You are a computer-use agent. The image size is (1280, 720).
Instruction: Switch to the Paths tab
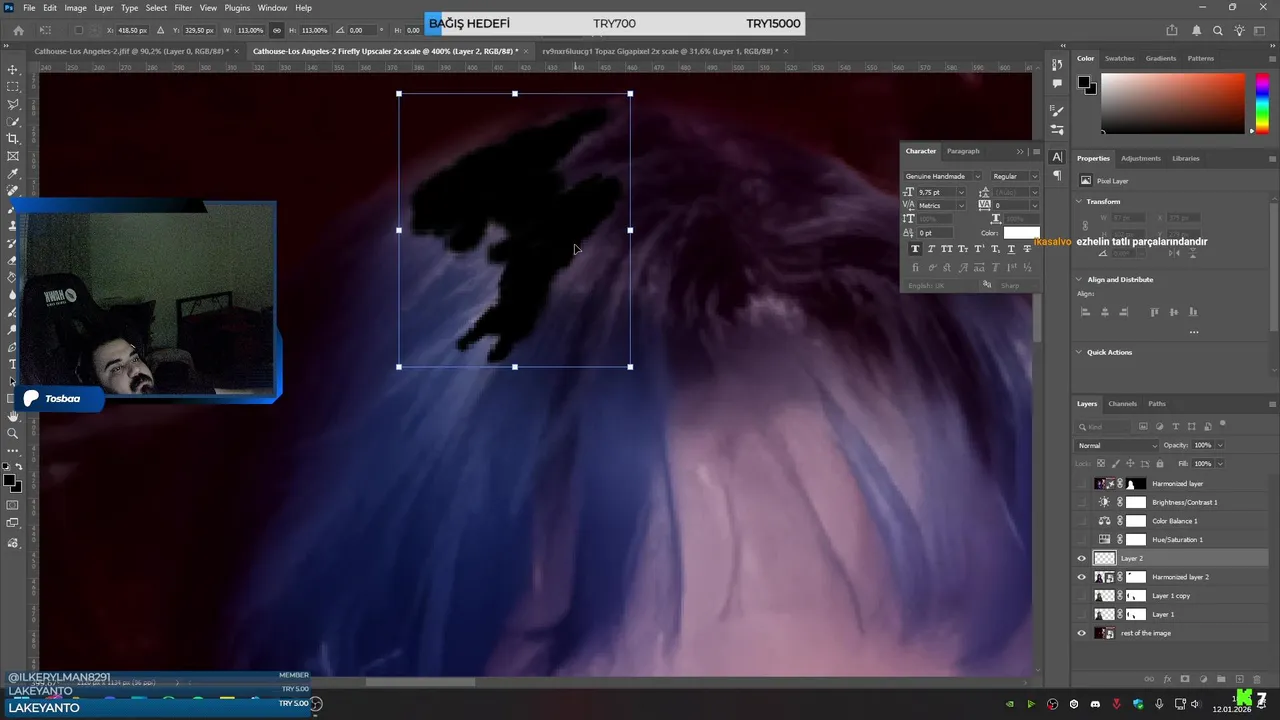[1157, 404]
